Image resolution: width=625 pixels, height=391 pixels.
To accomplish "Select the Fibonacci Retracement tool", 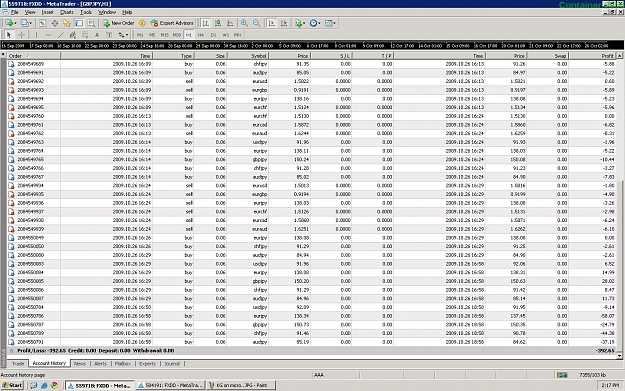I will pos(85,35).
